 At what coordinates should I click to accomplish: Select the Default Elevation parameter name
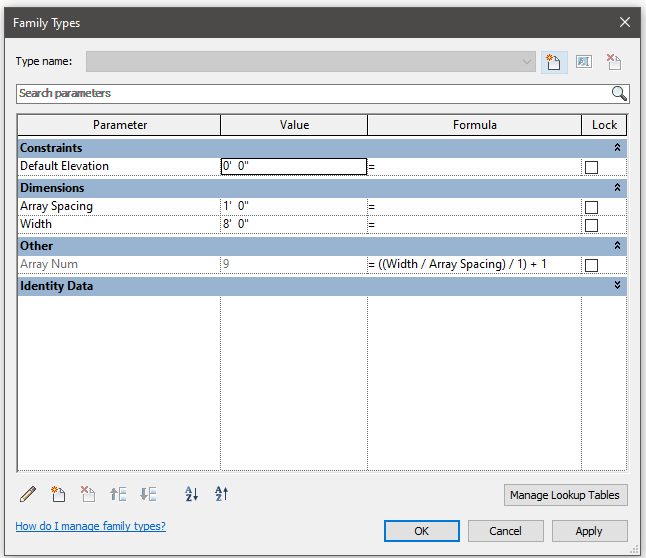point(64,166)
